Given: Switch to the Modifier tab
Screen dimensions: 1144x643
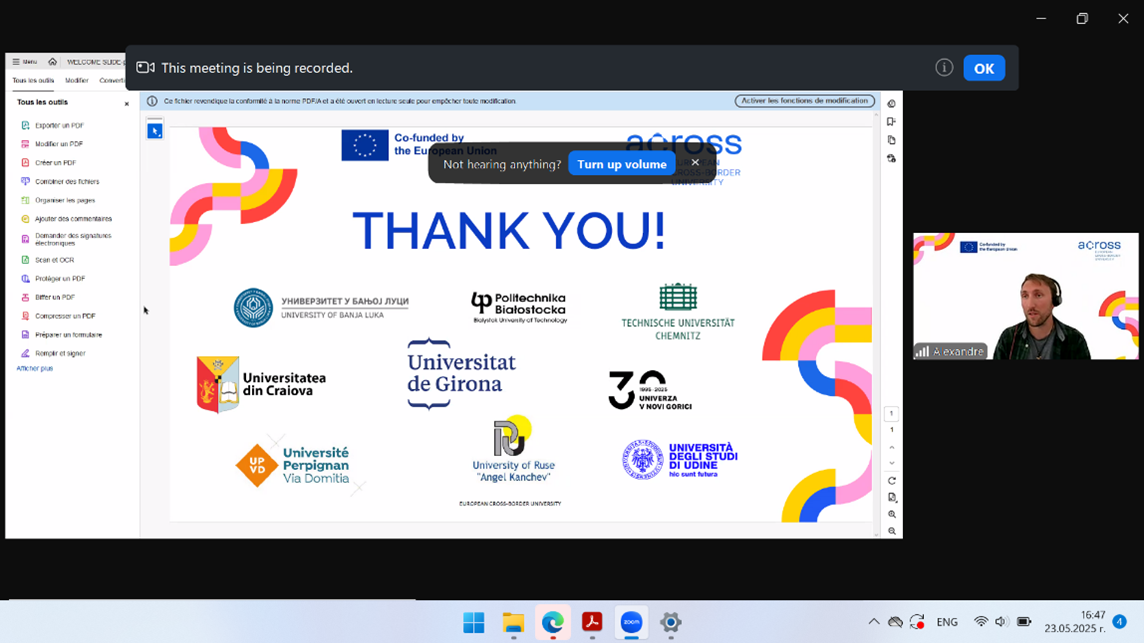Looking at the screenshot, I should (77, 81).
